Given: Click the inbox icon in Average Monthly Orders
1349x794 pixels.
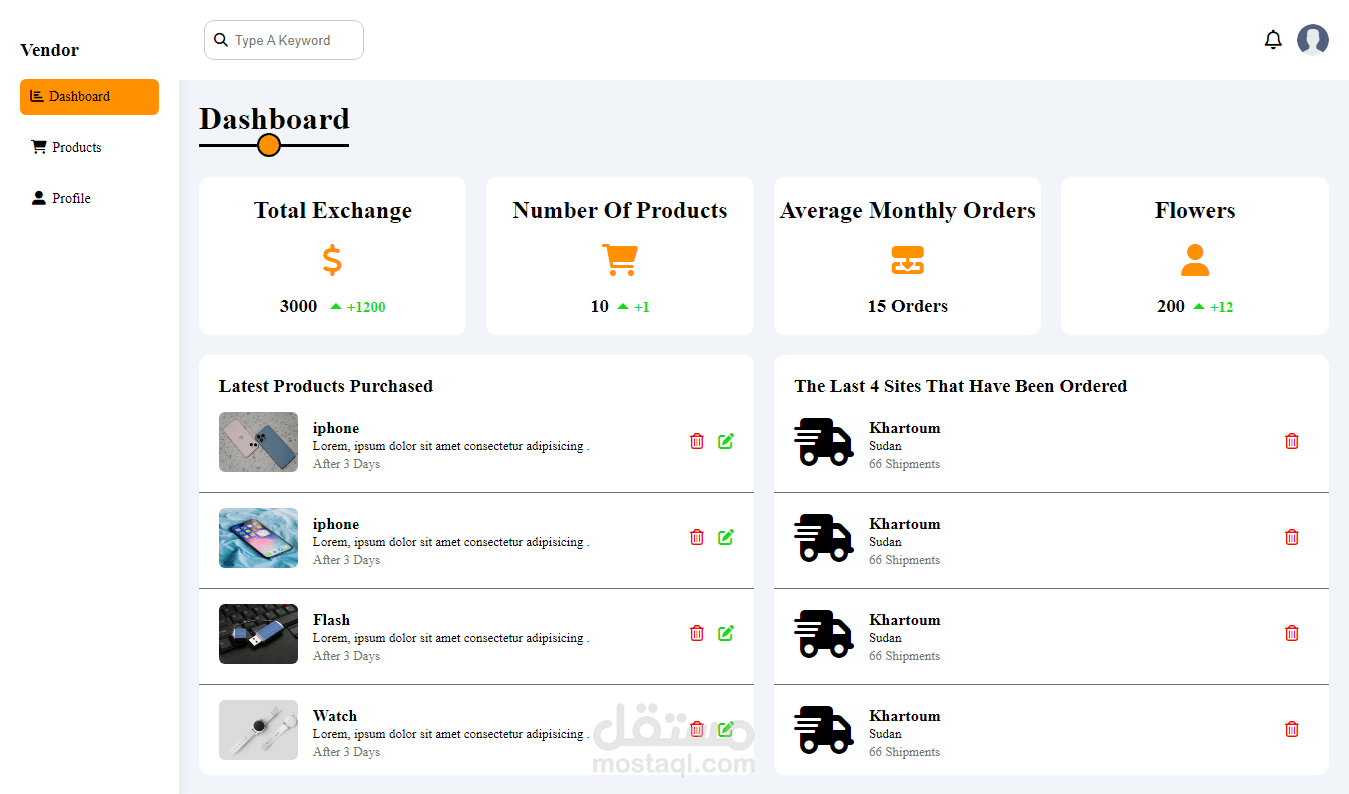Looking at the screenshot, I should [x=907, y=260].
